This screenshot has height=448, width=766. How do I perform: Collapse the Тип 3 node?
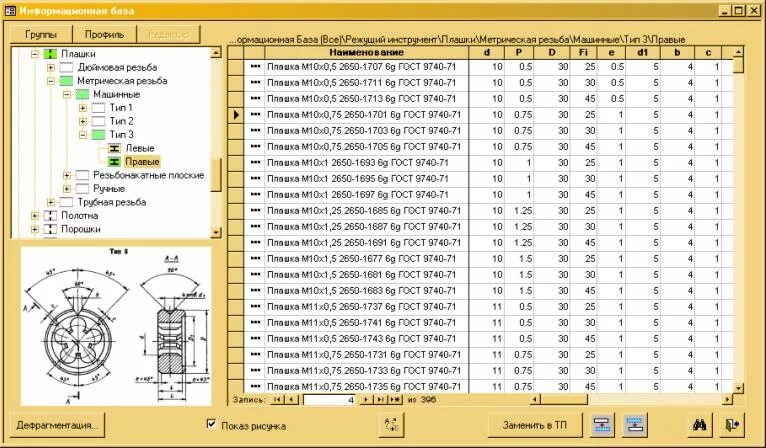pos(83,135)
